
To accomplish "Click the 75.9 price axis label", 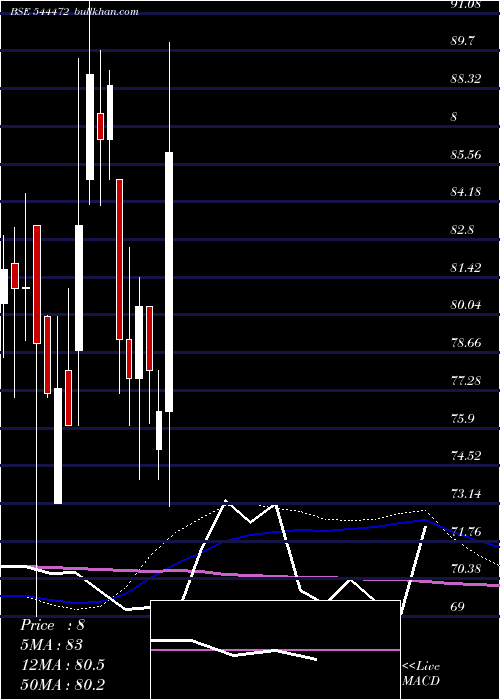I will pyautogui.click(x=462, y=419).
